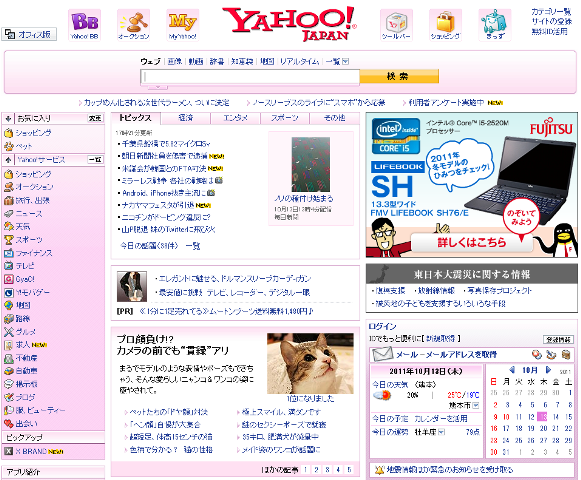The image size is (581, 480).
Task: Open the My Yahoo! icon in the header
Action: (x=182, y=25)
